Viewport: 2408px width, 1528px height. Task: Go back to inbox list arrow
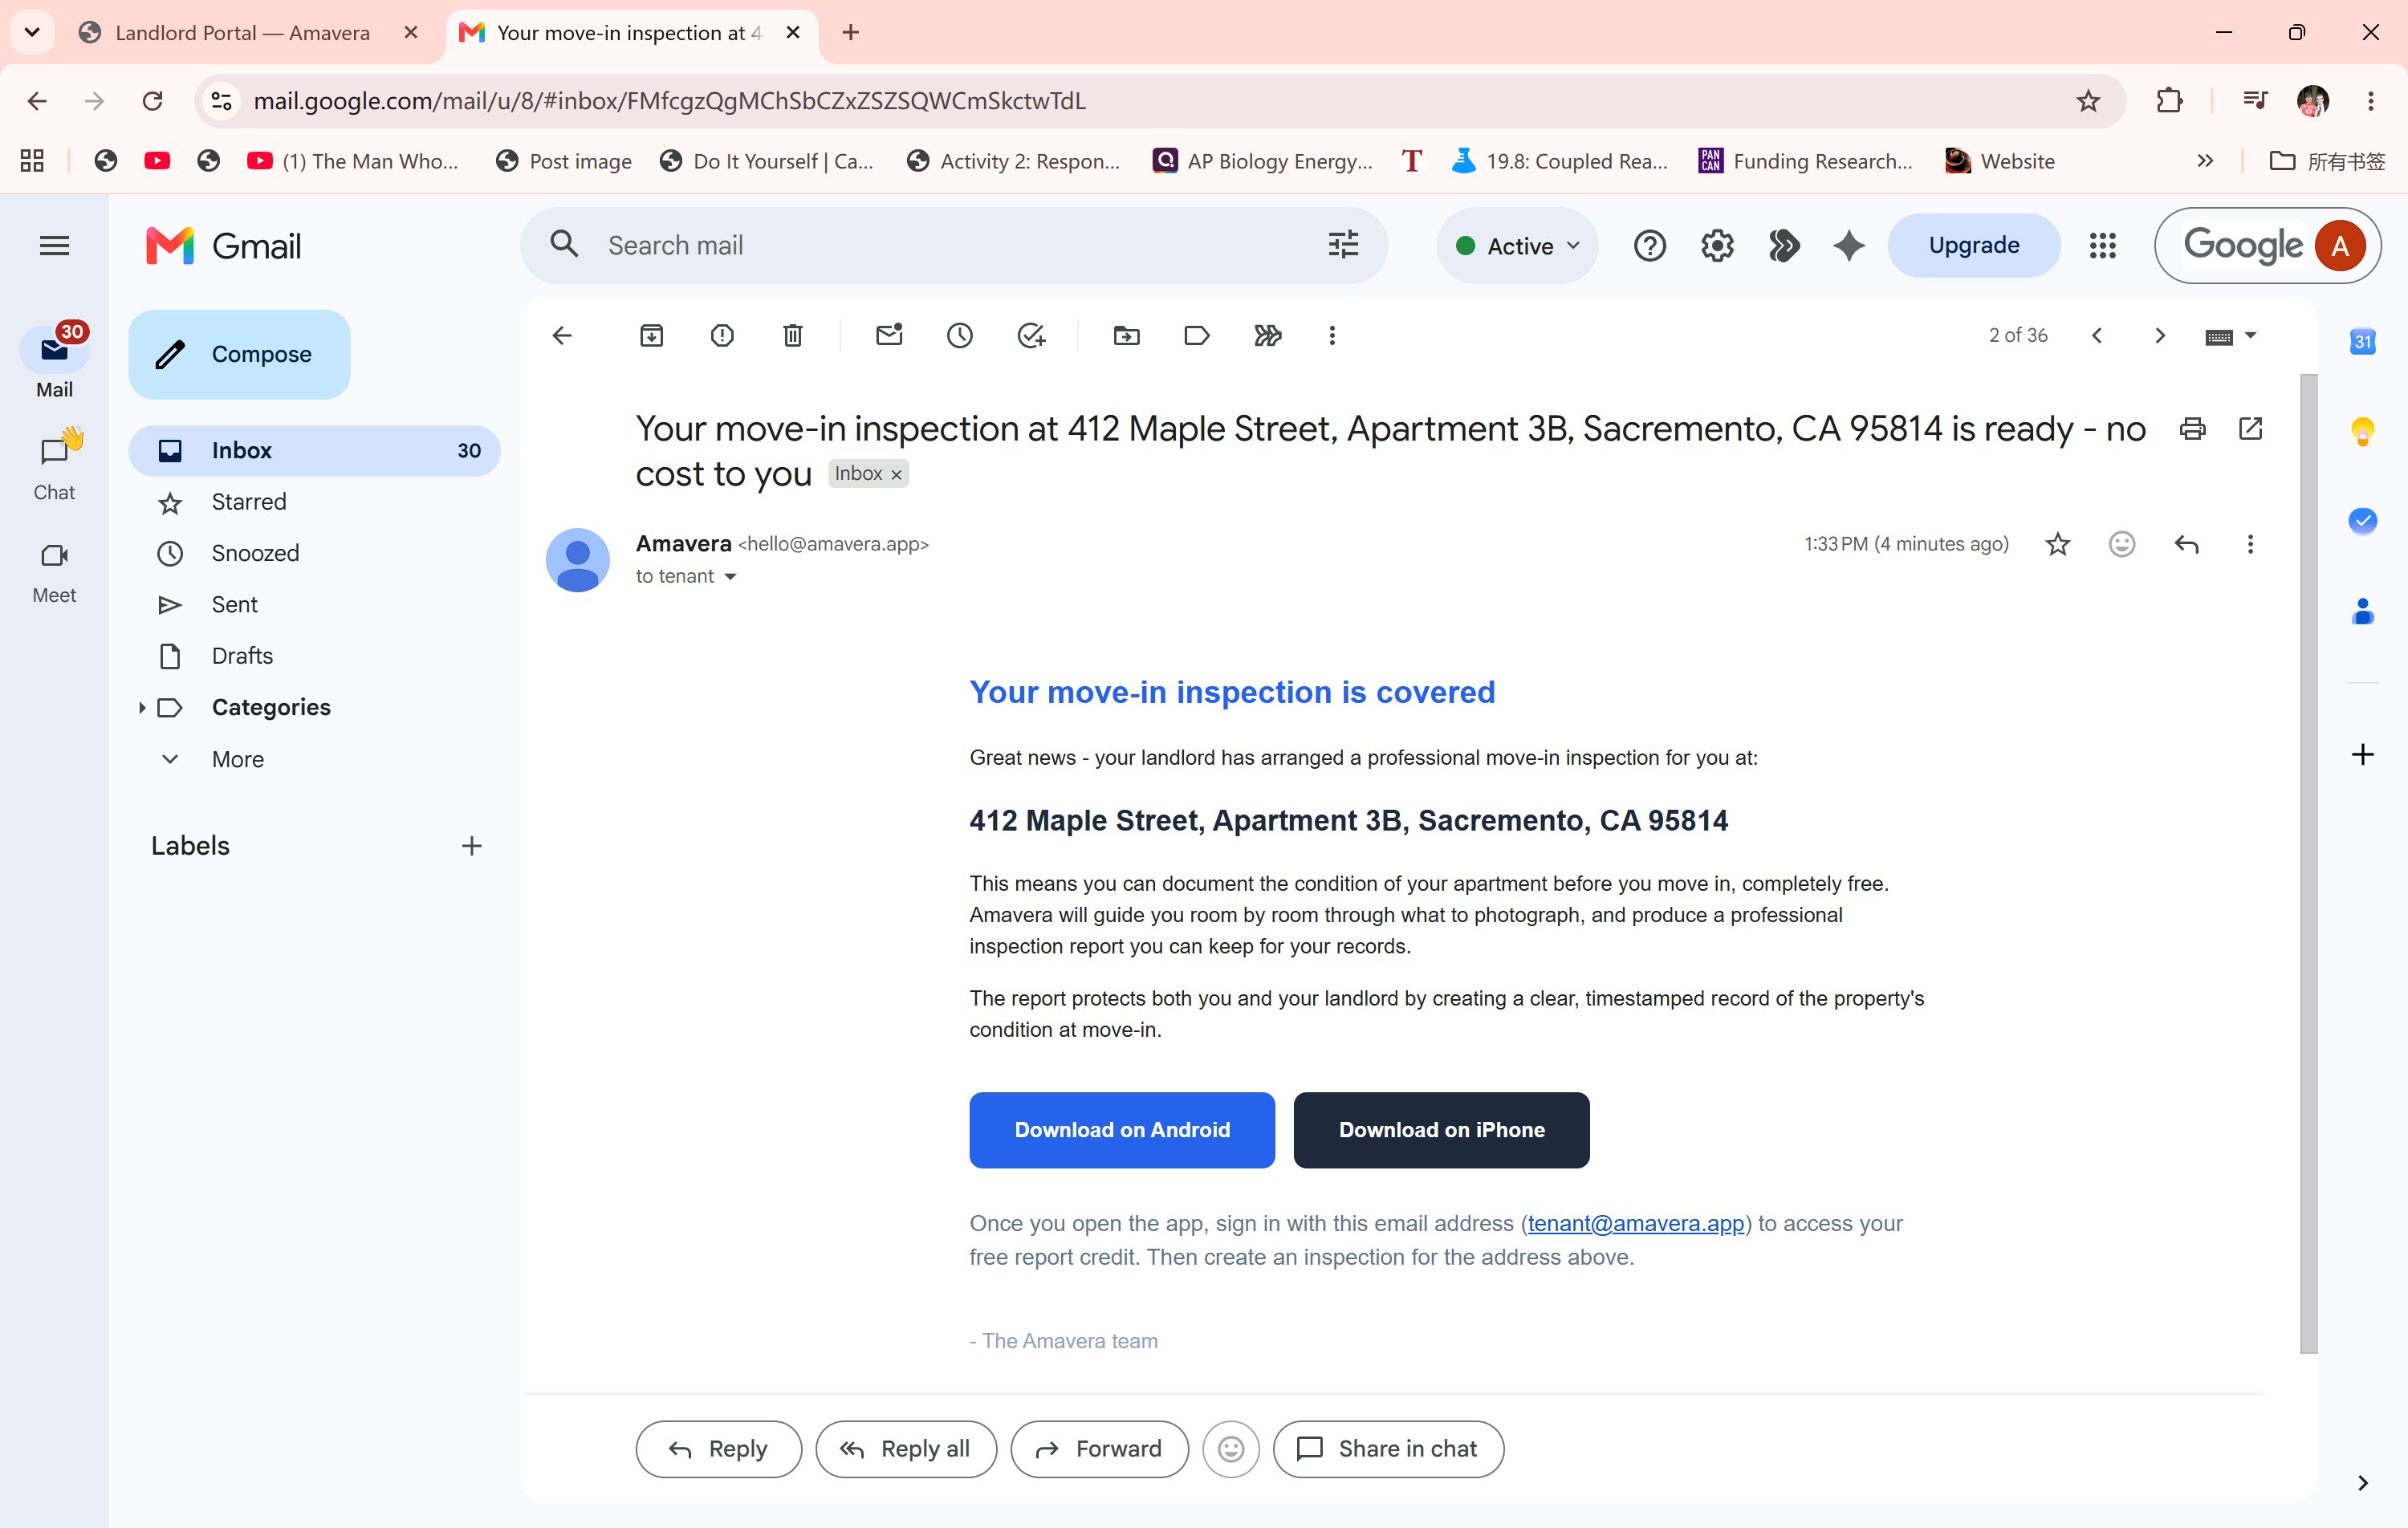pyautogui.click(x=562, y=336)
